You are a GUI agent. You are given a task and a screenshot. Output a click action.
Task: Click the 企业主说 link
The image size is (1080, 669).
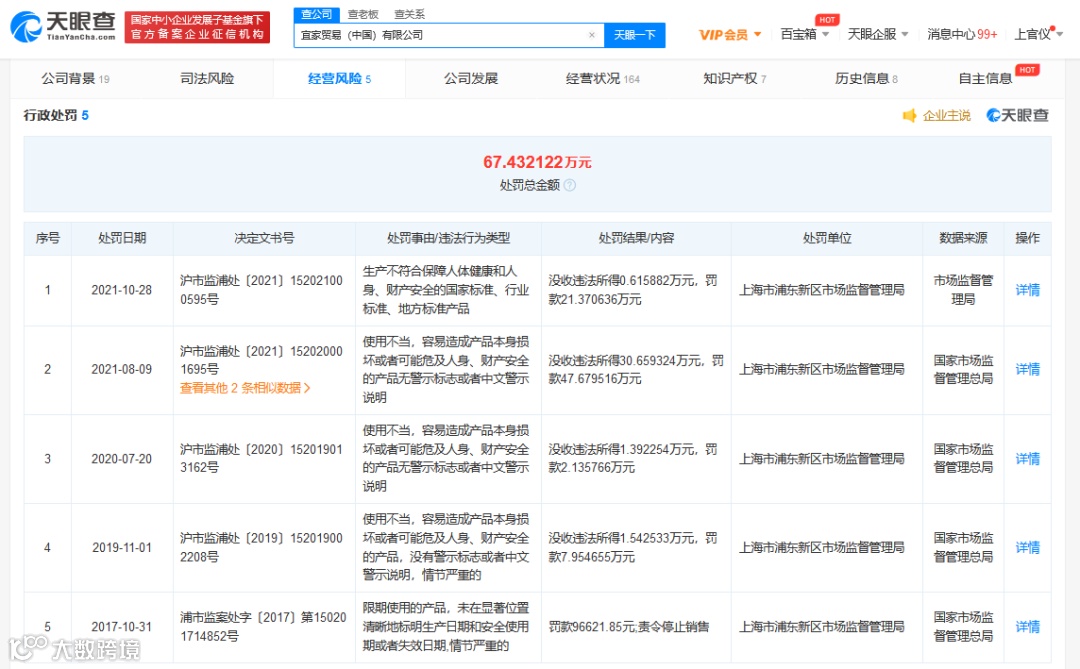946,116
